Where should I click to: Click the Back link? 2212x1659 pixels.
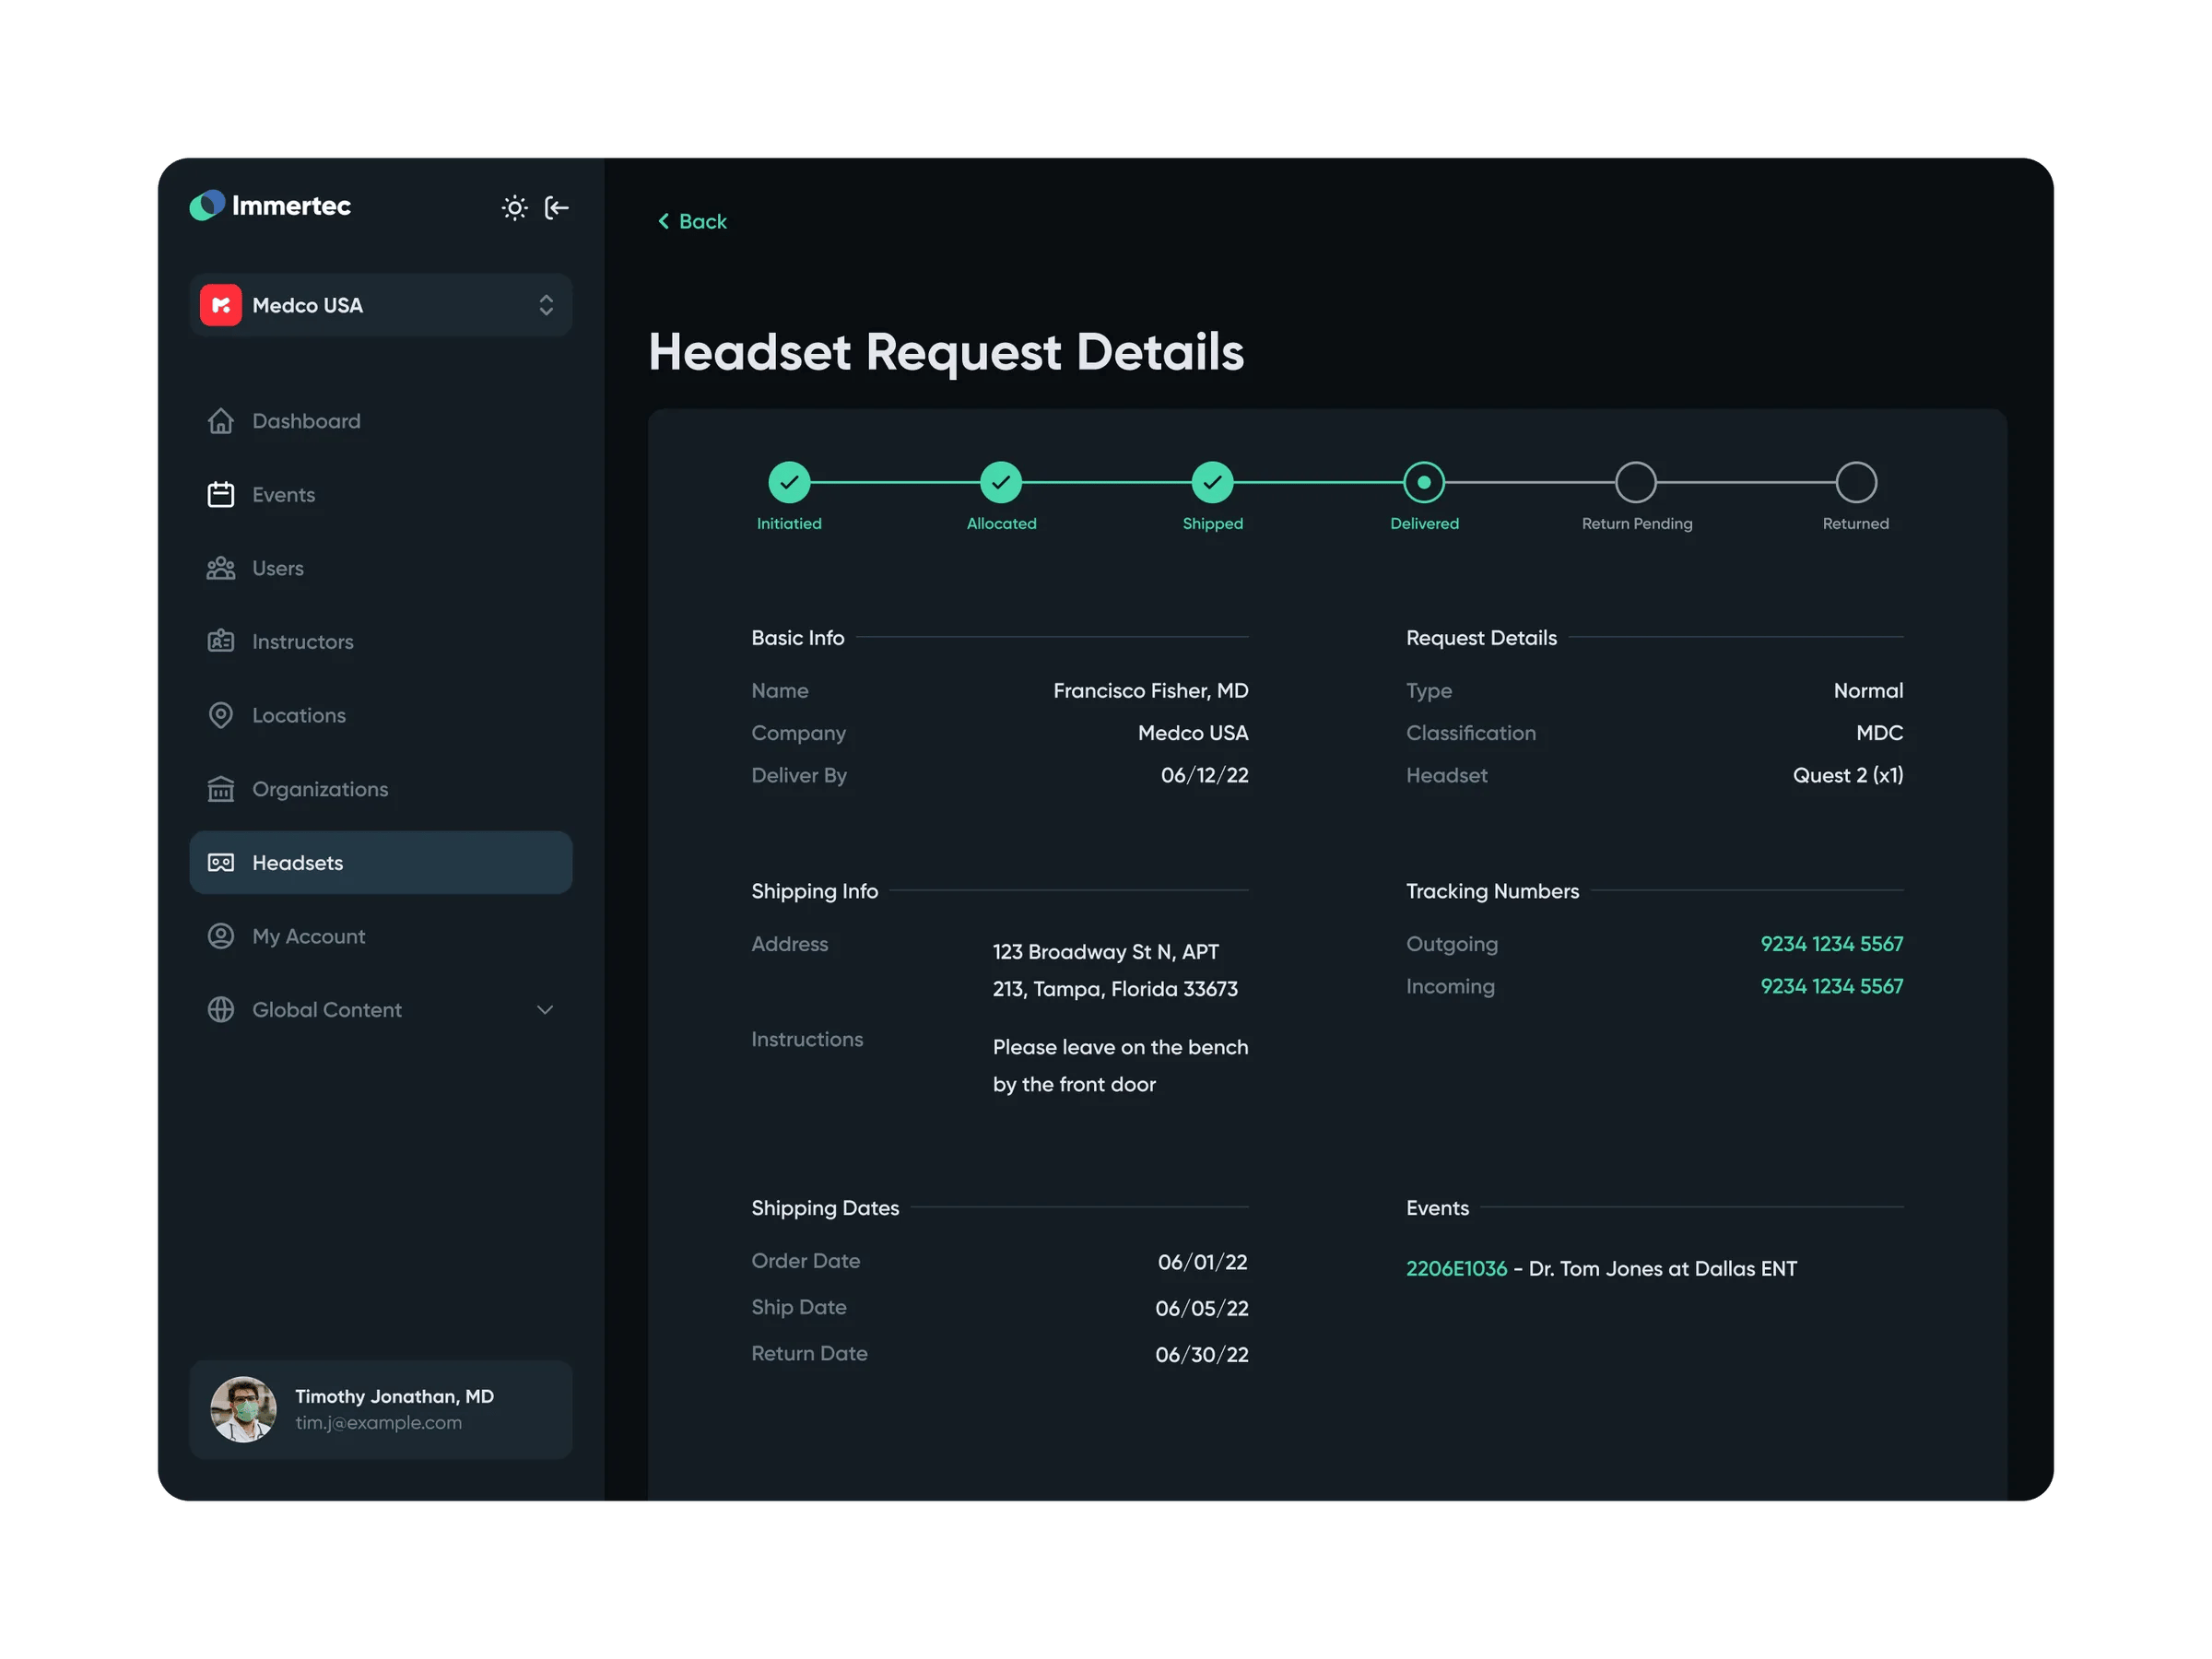(692, 221)
